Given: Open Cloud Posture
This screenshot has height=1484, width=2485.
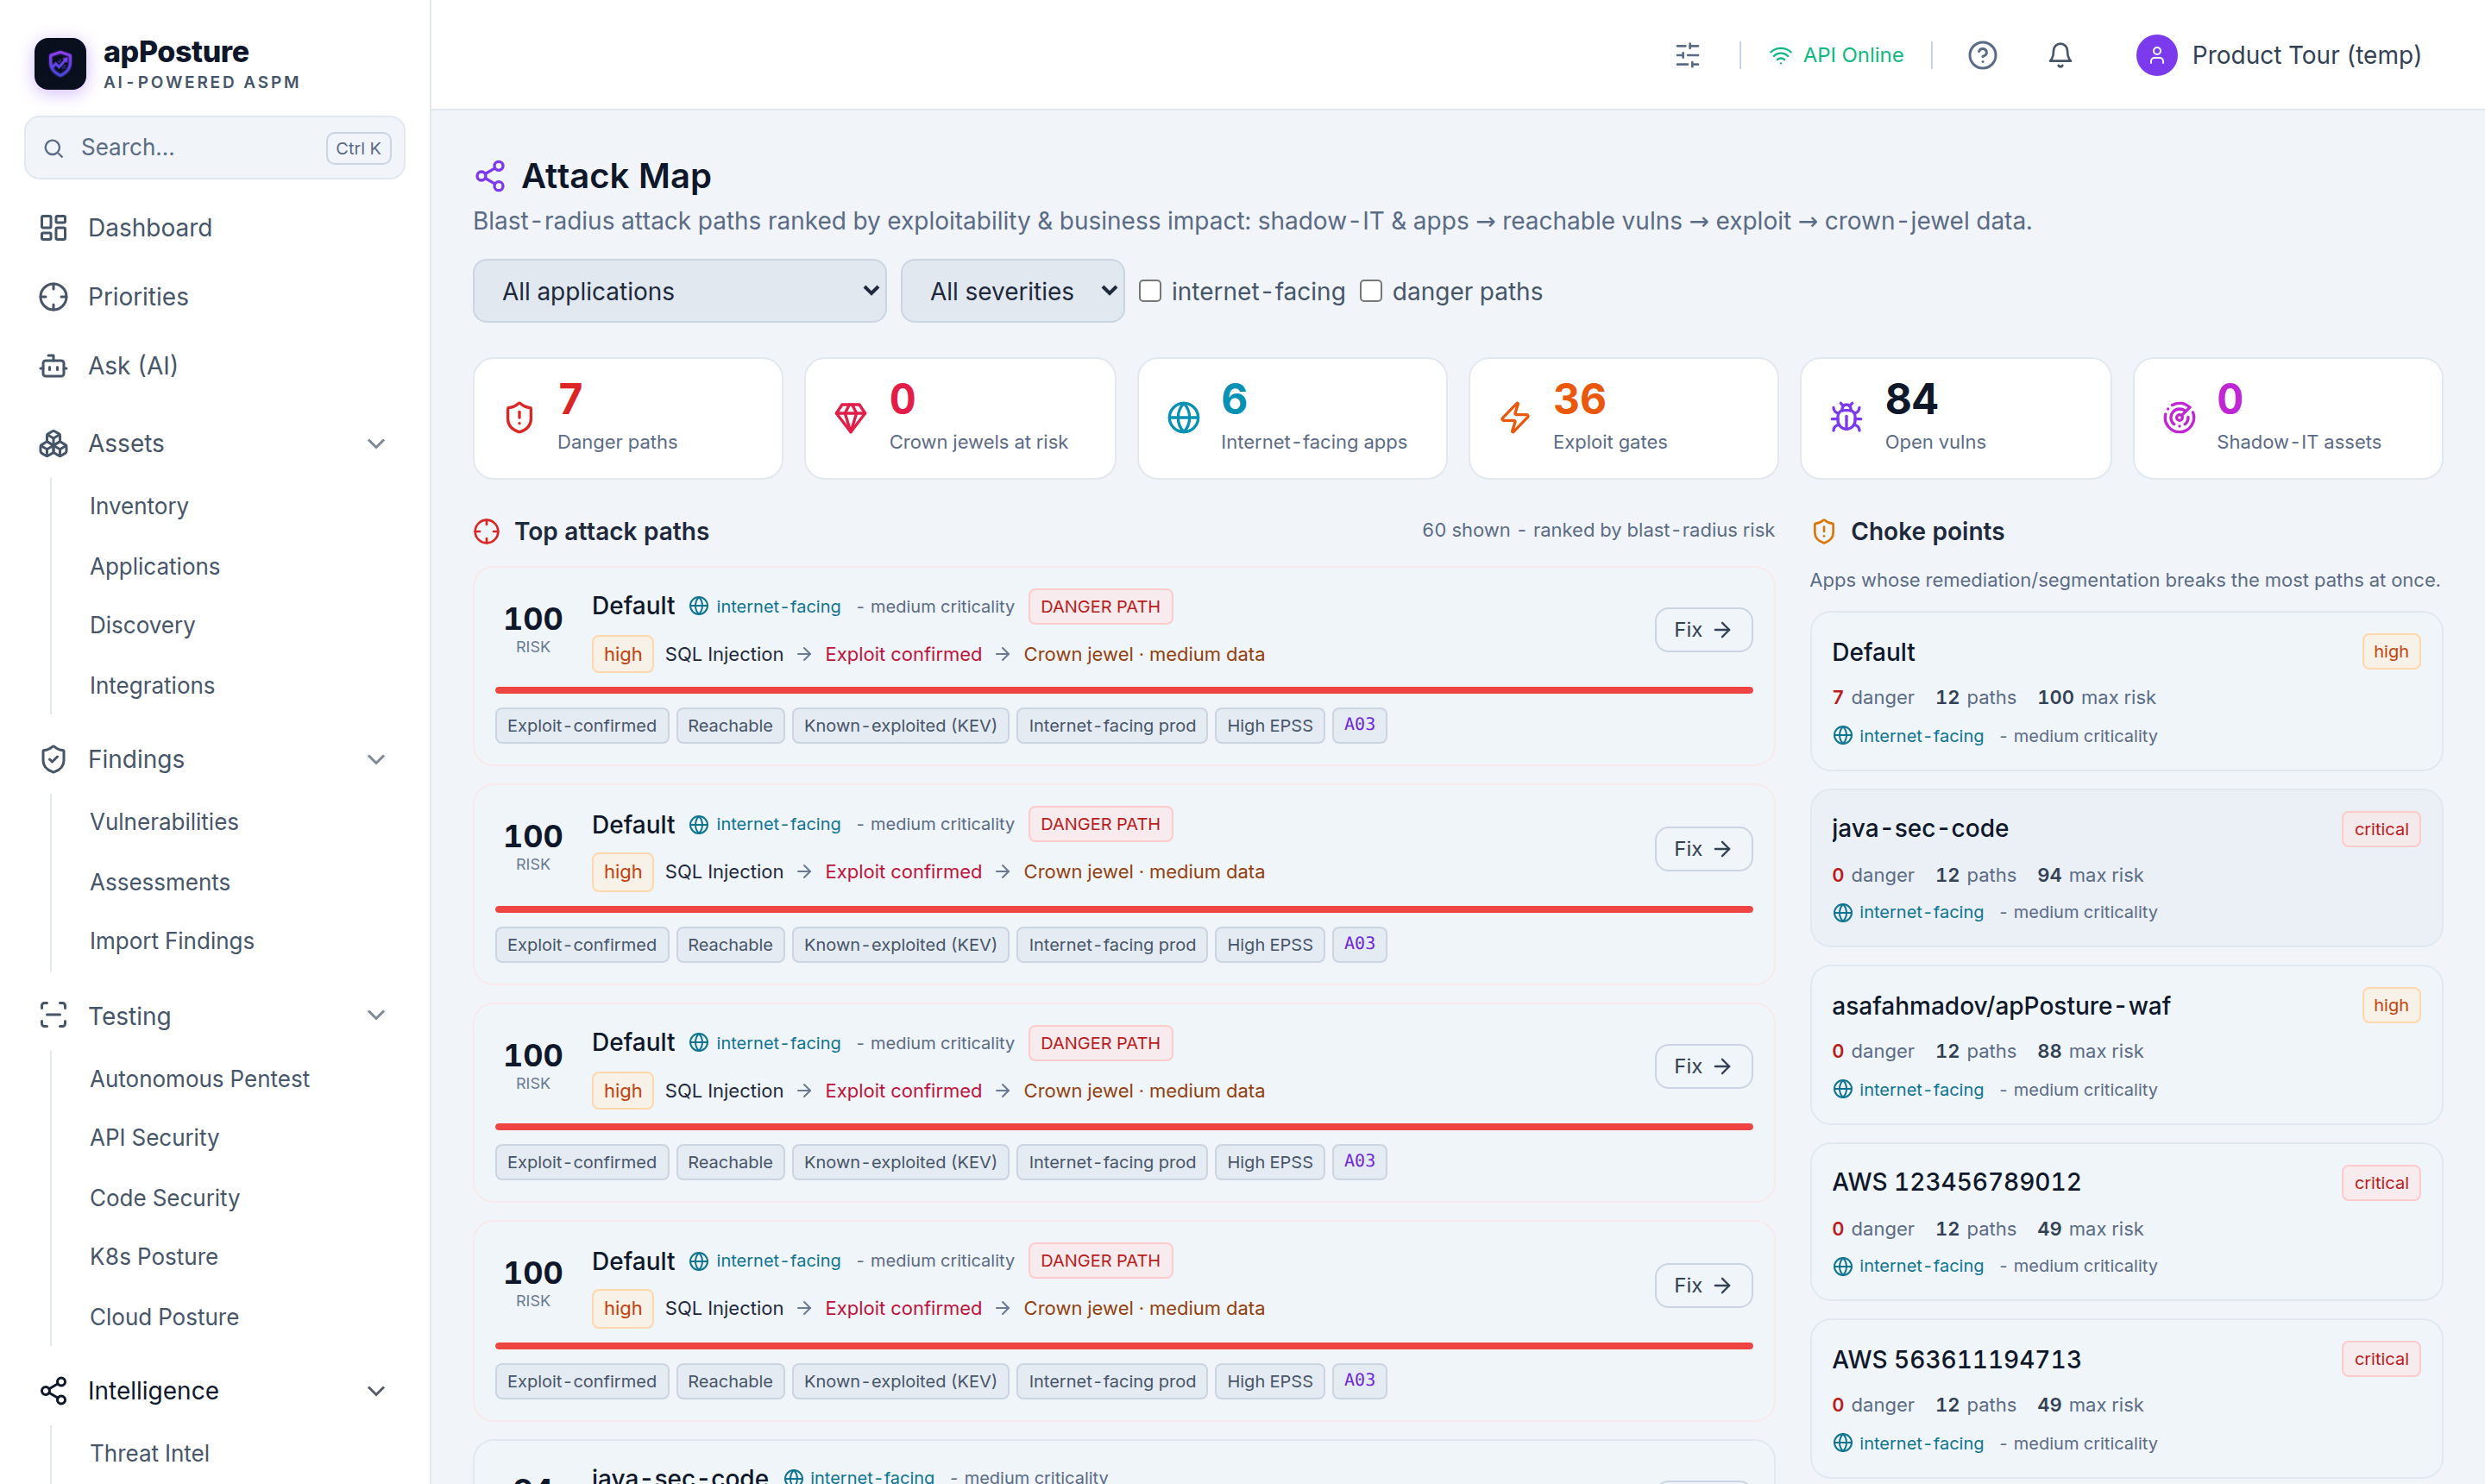Looking at the screenshot, I should coord(164,1317).
